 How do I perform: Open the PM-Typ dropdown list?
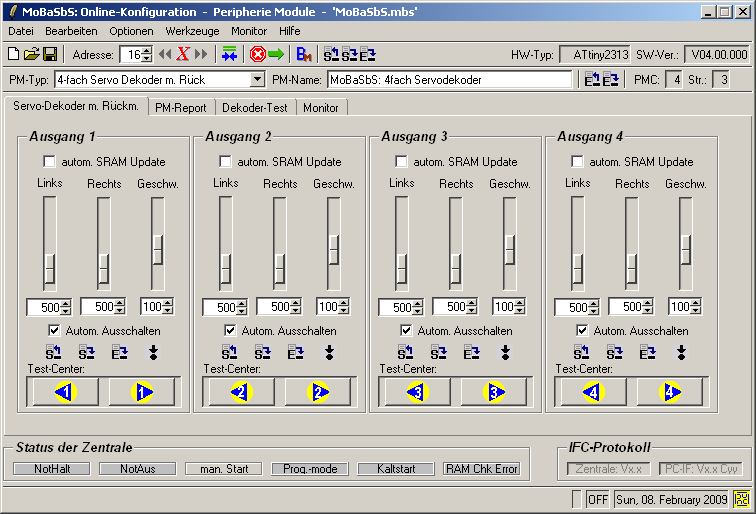coord(257,79)
